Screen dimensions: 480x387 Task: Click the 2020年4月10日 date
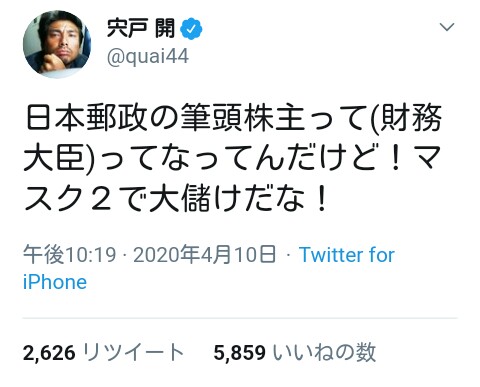tap(205, 255)
